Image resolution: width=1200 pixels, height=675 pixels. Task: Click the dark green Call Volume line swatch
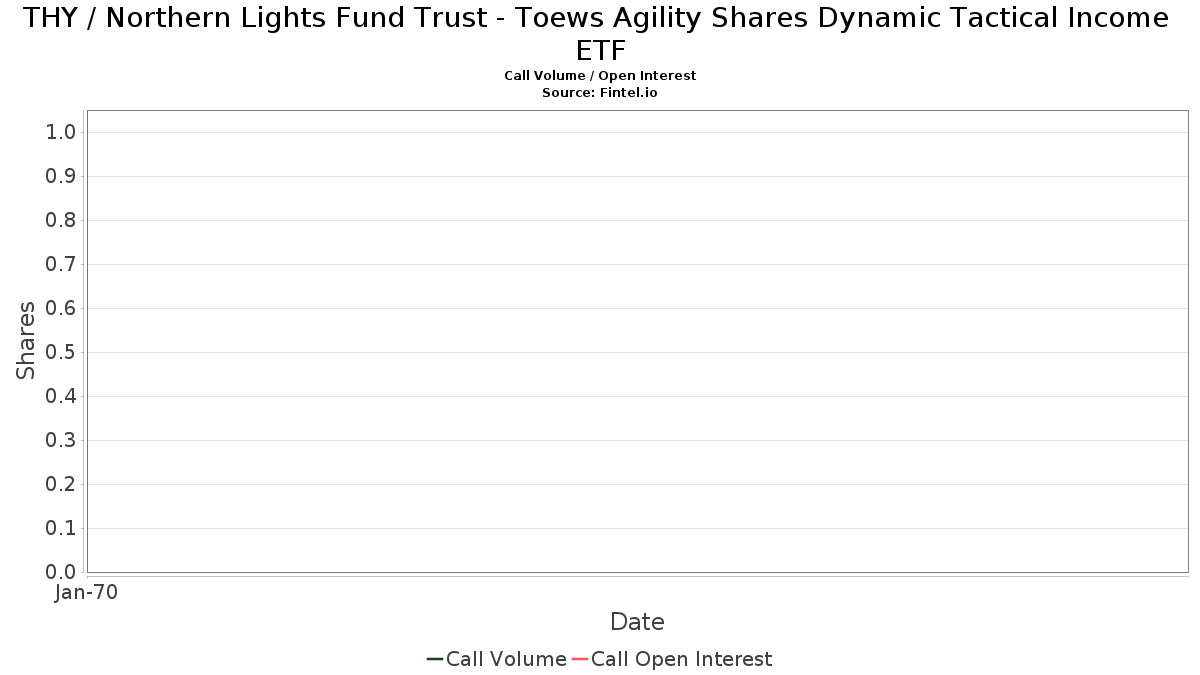[435, 659]
